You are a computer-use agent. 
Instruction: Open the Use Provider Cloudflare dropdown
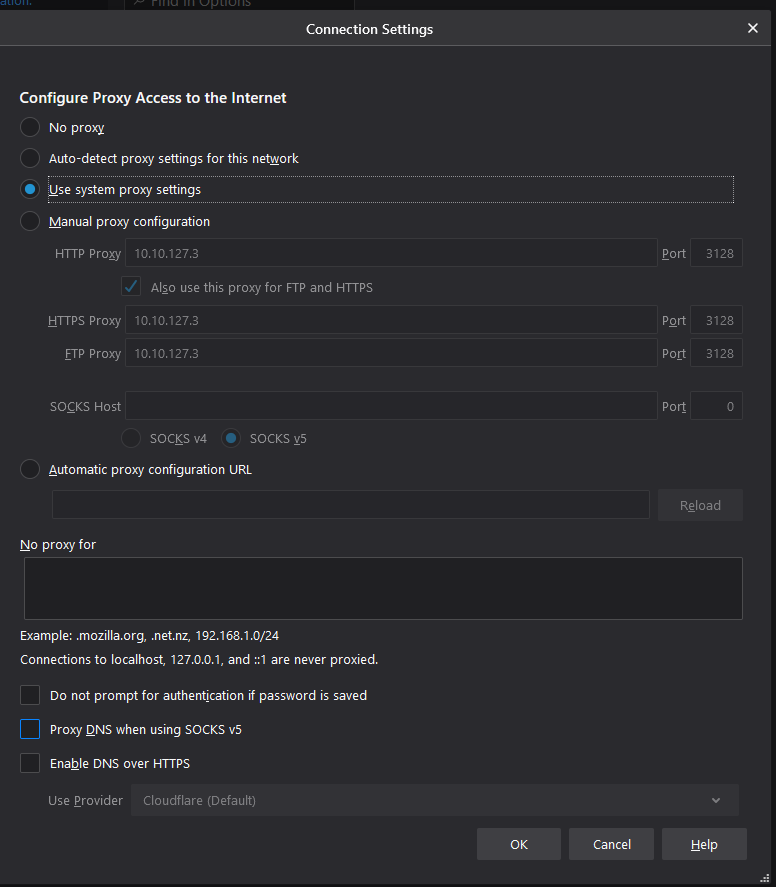click(434, 800)
